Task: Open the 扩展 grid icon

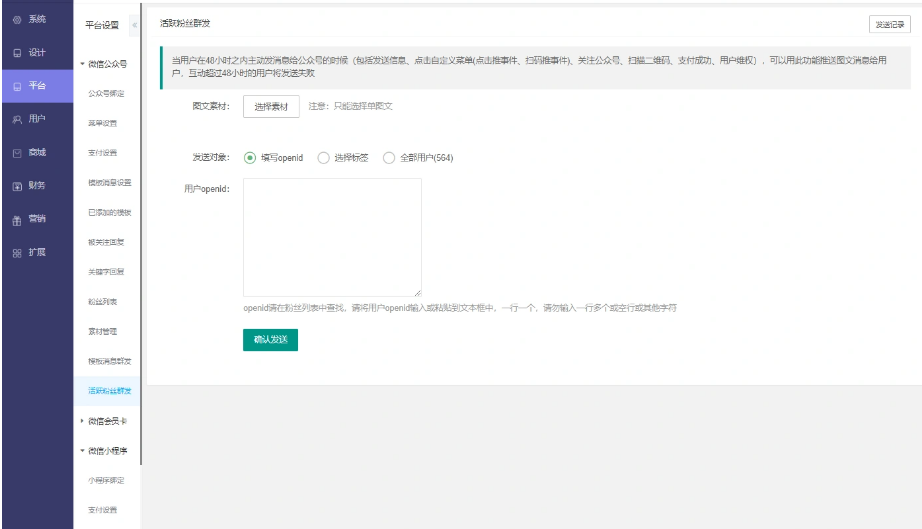Action: pos(16,252)
